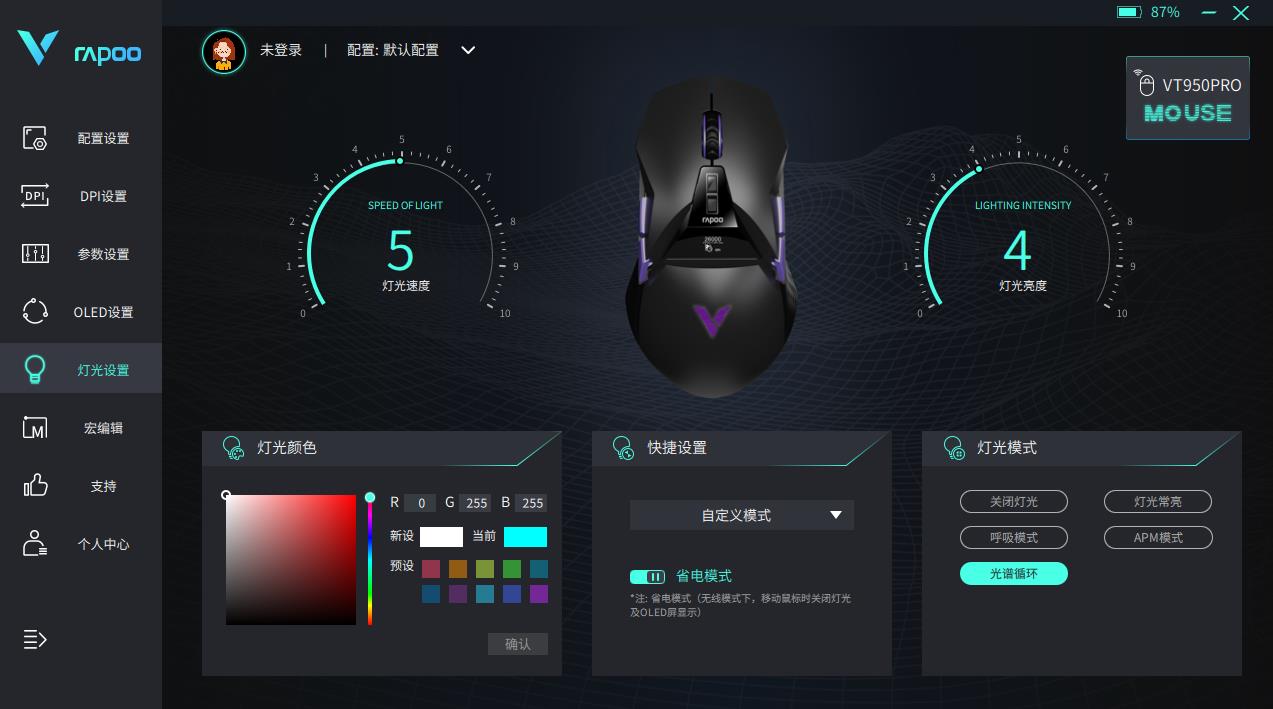Toggle the 省电模式 power-saving switch

pyautogui.click(x=648, y=576)
